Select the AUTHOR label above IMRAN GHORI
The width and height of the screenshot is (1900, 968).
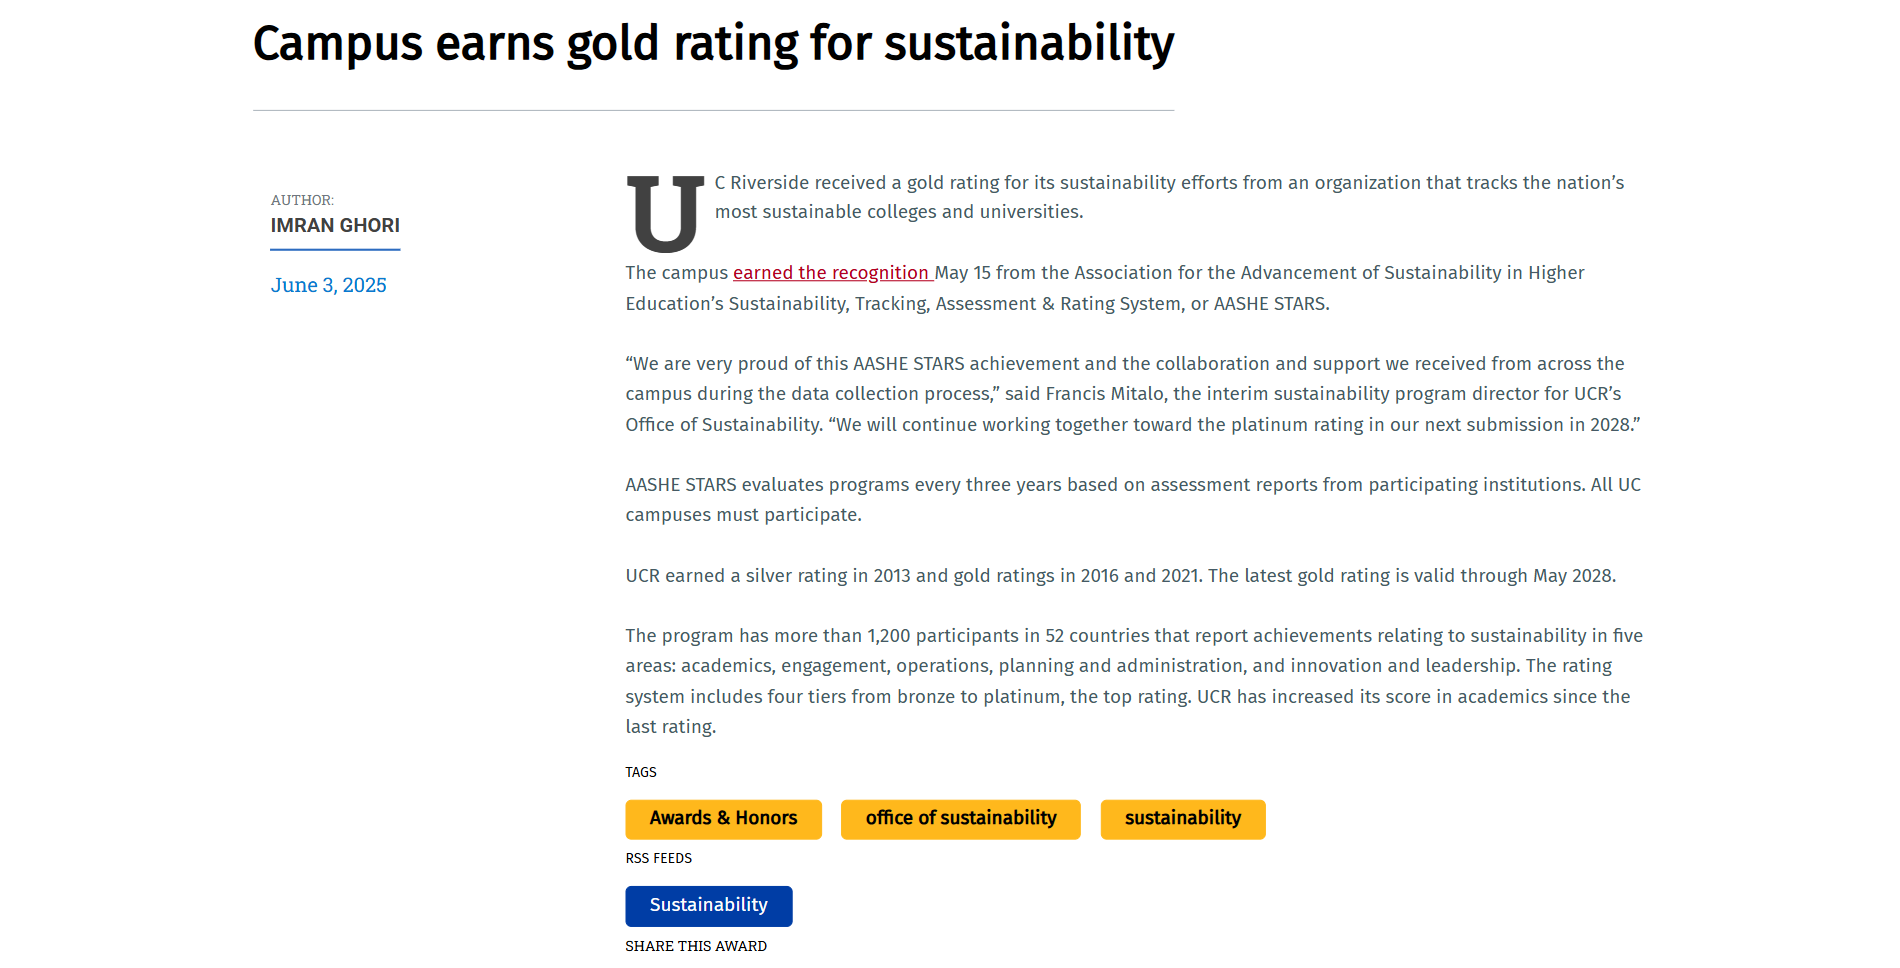pos(302,199)
